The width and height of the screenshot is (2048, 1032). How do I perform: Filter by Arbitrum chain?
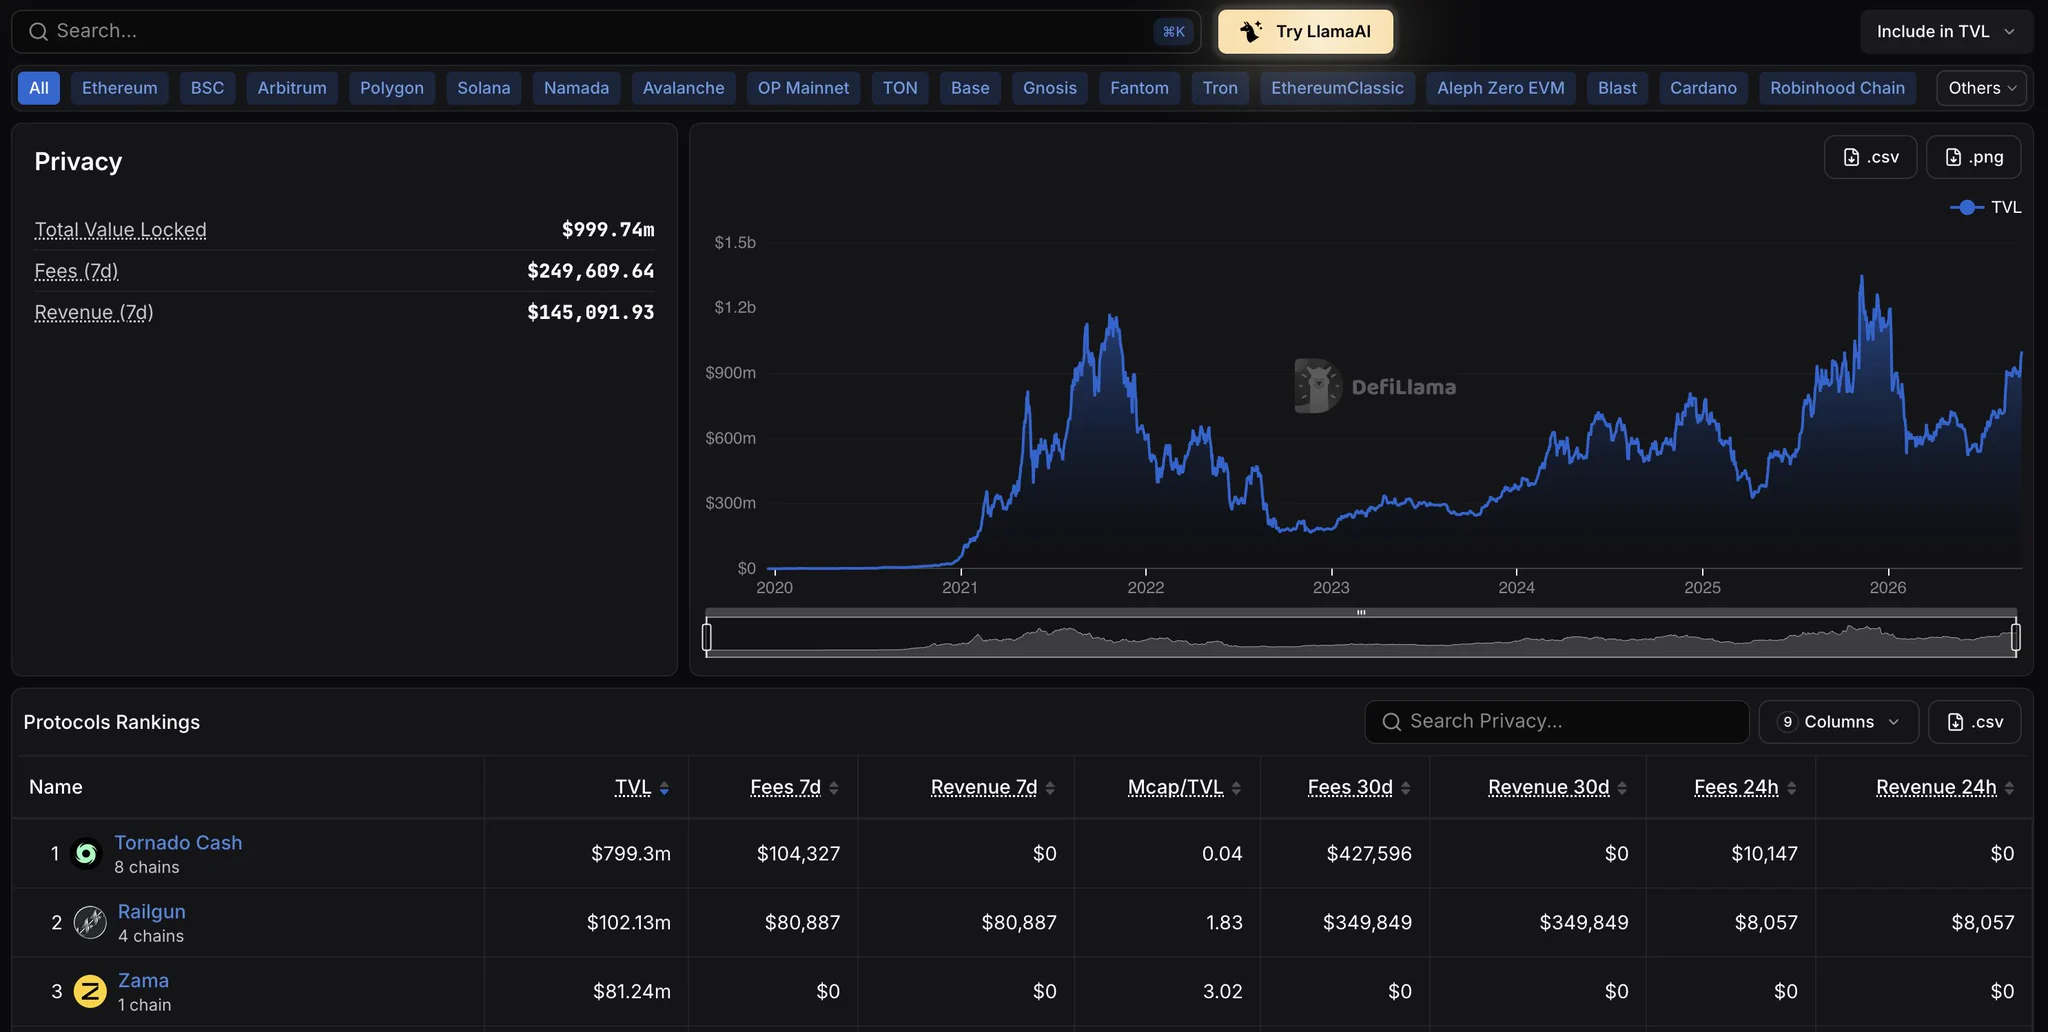(x=292, y=88)
